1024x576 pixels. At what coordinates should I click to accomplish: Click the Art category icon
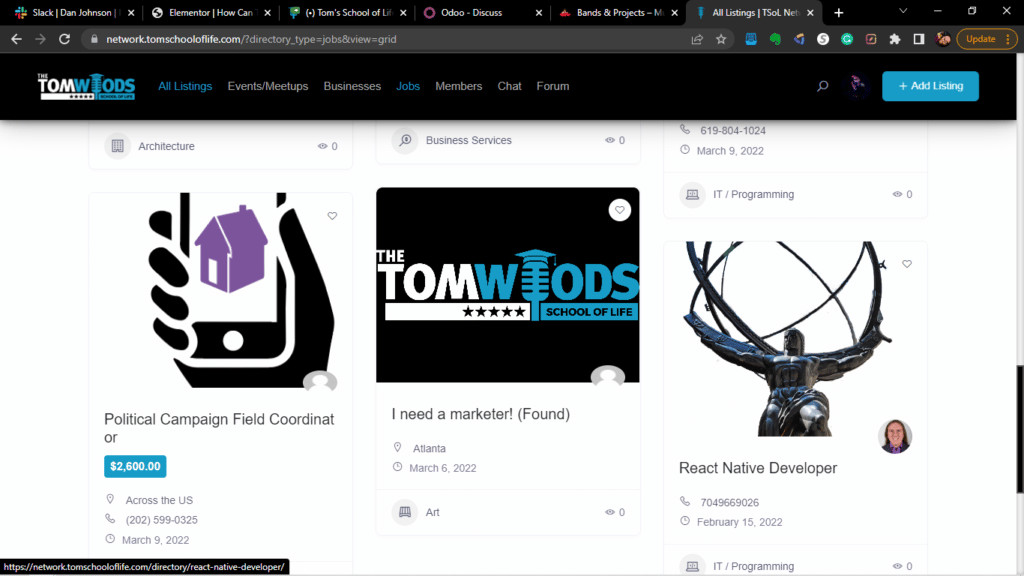tap(405, 512)
